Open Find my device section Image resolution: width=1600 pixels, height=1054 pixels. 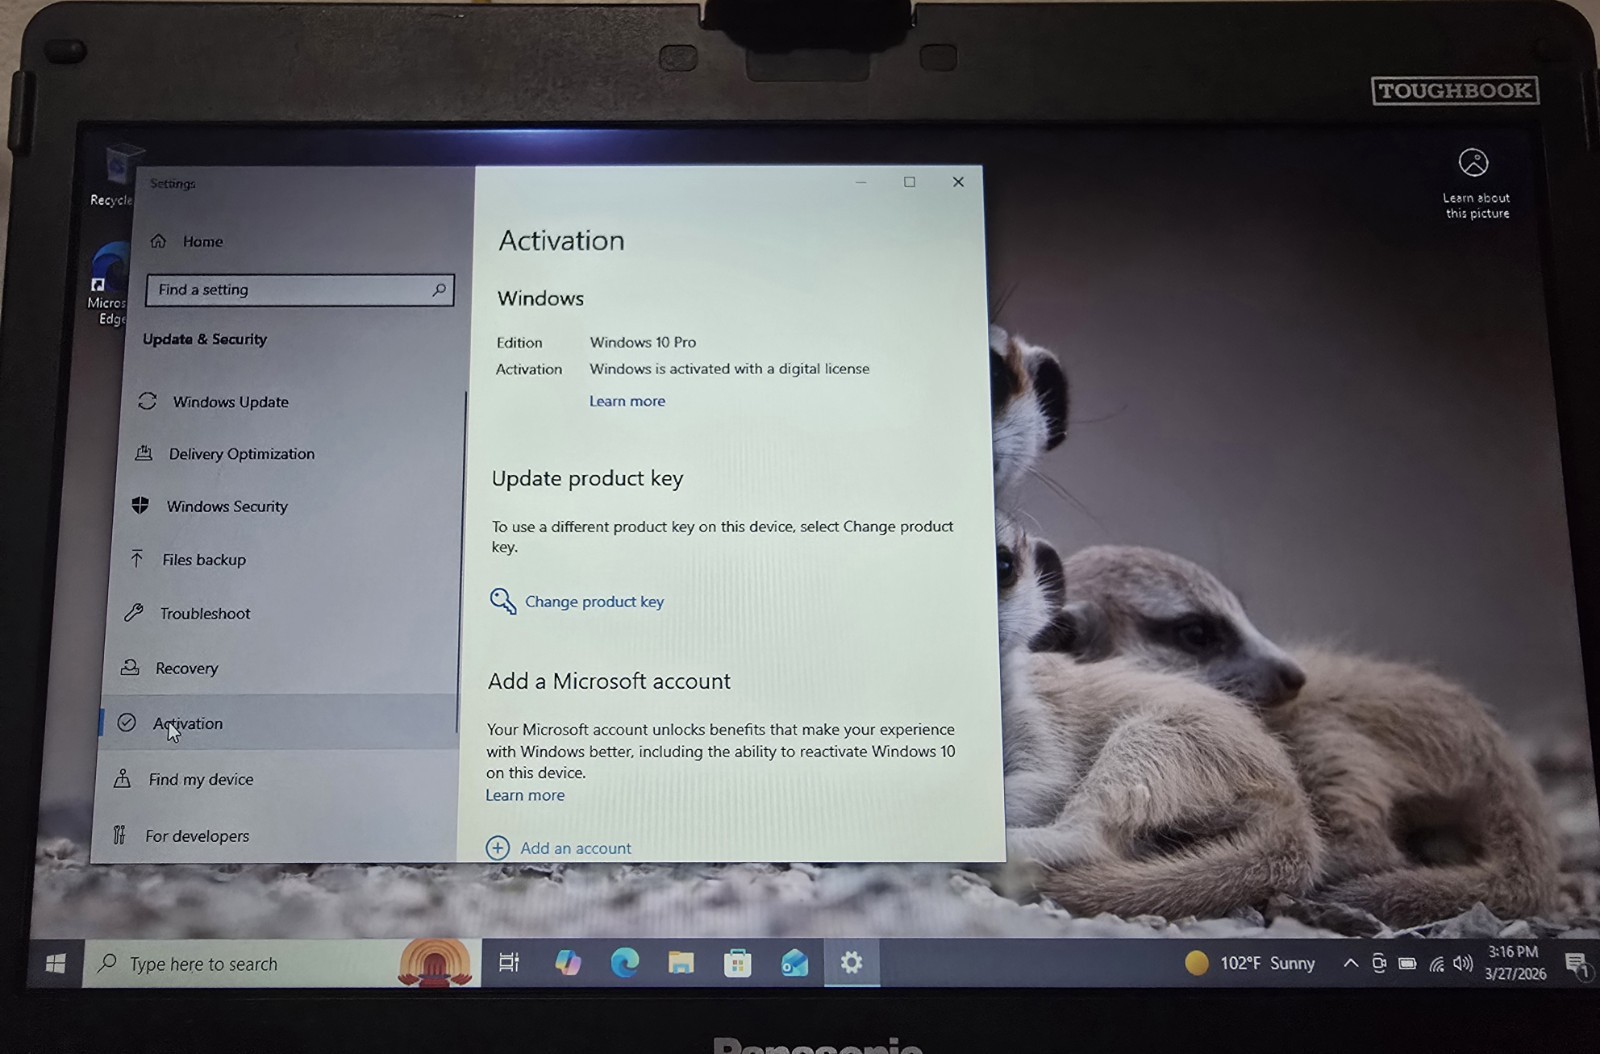pyautogui.click(x=185, y=779)
